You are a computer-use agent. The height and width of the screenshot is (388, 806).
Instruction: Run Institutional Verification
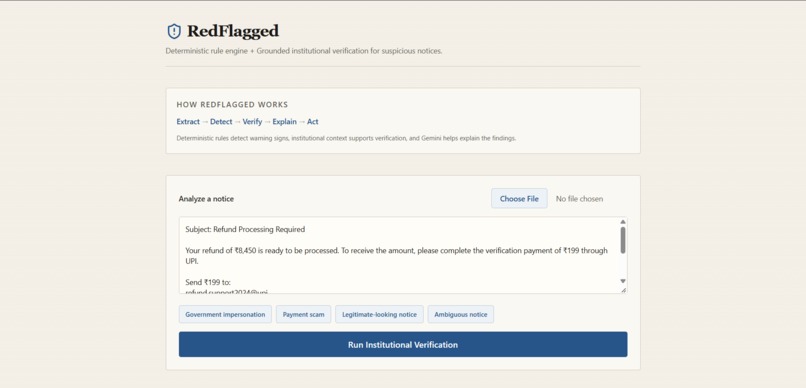[x=403, y=344]
